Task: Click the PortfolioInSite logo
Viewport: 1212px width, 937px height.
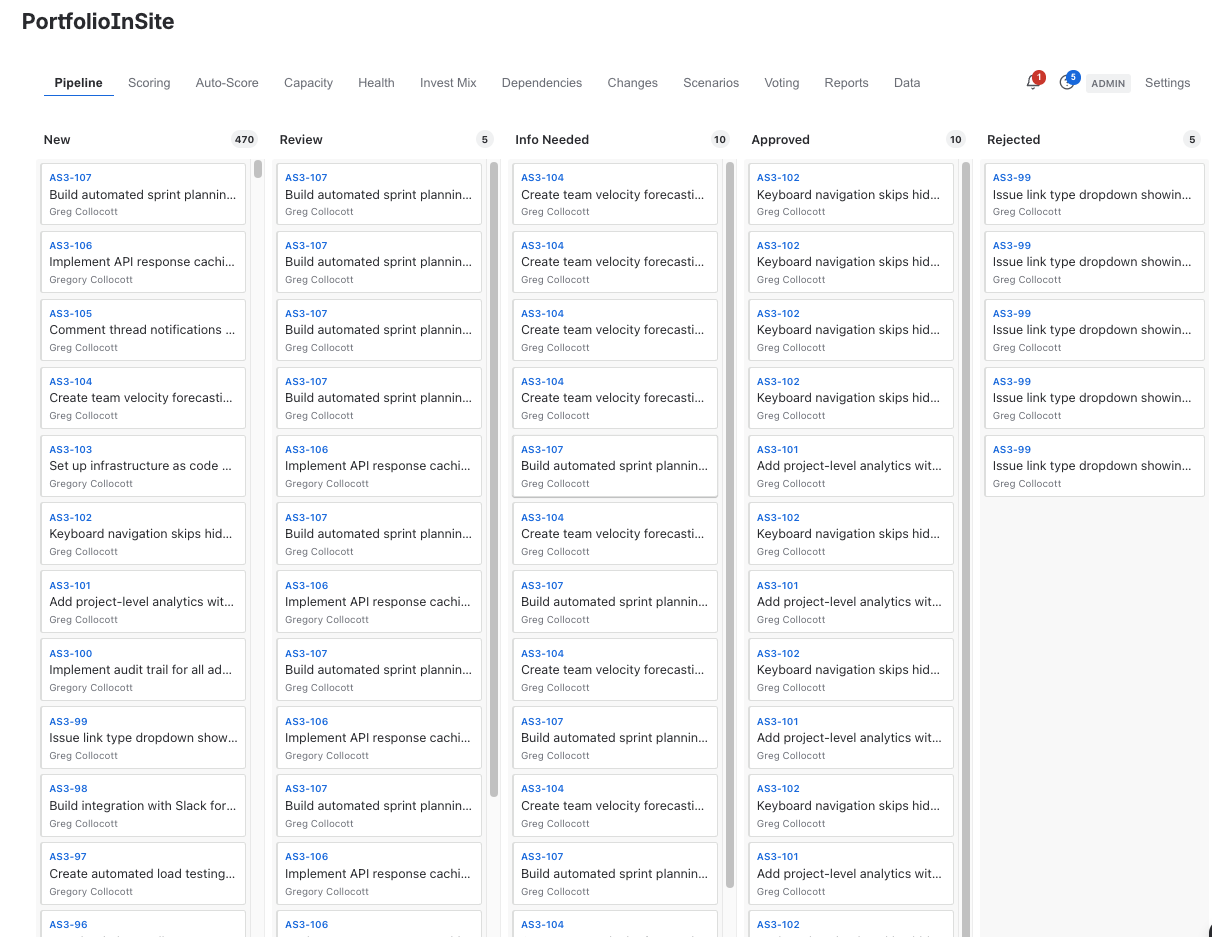Action: click(x=97, y=21)
